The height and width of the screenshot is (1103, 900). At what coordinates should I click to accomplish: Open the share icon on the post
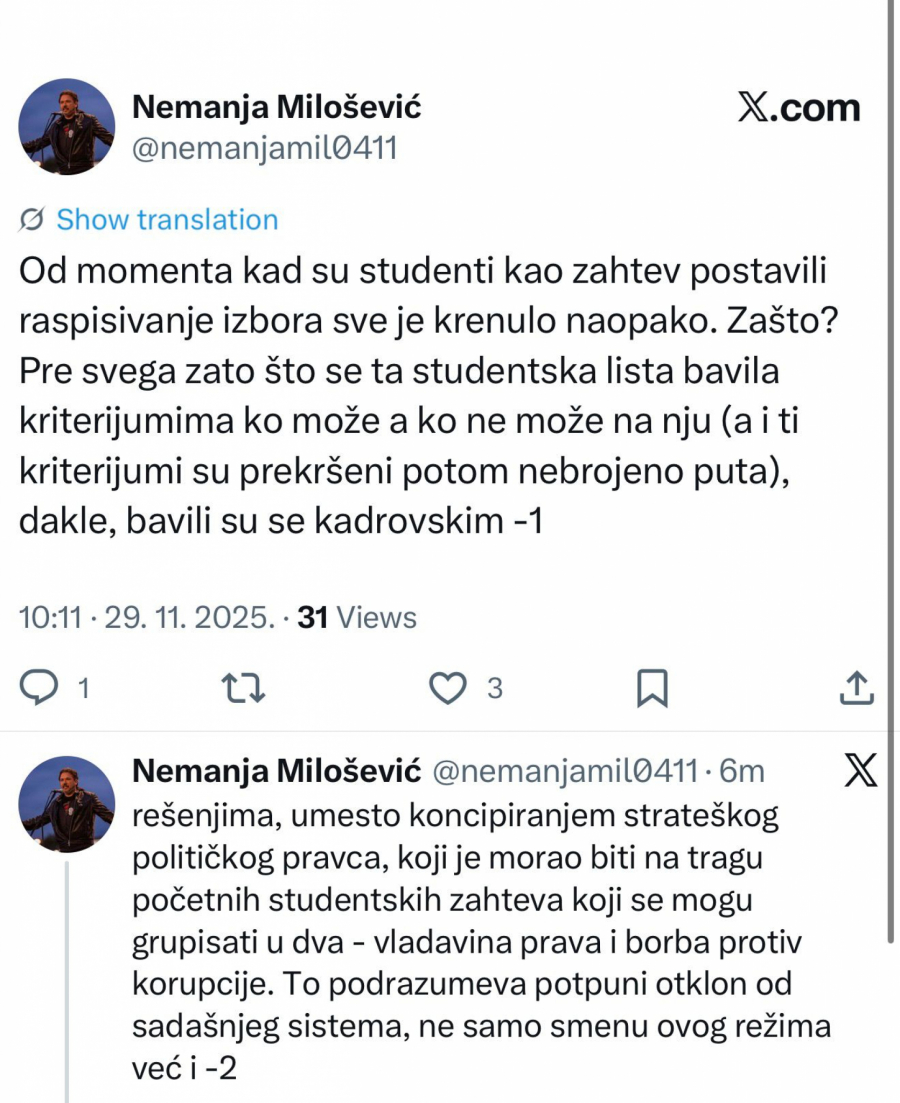856,688
